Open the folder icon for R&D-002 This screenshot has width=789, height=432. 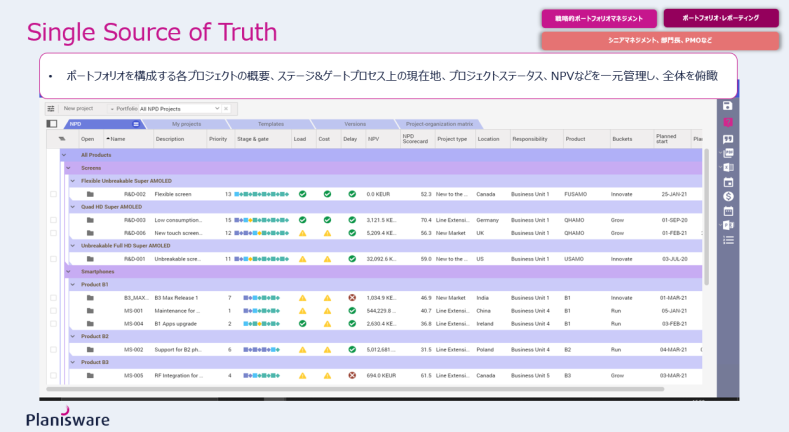pos(89,194)
